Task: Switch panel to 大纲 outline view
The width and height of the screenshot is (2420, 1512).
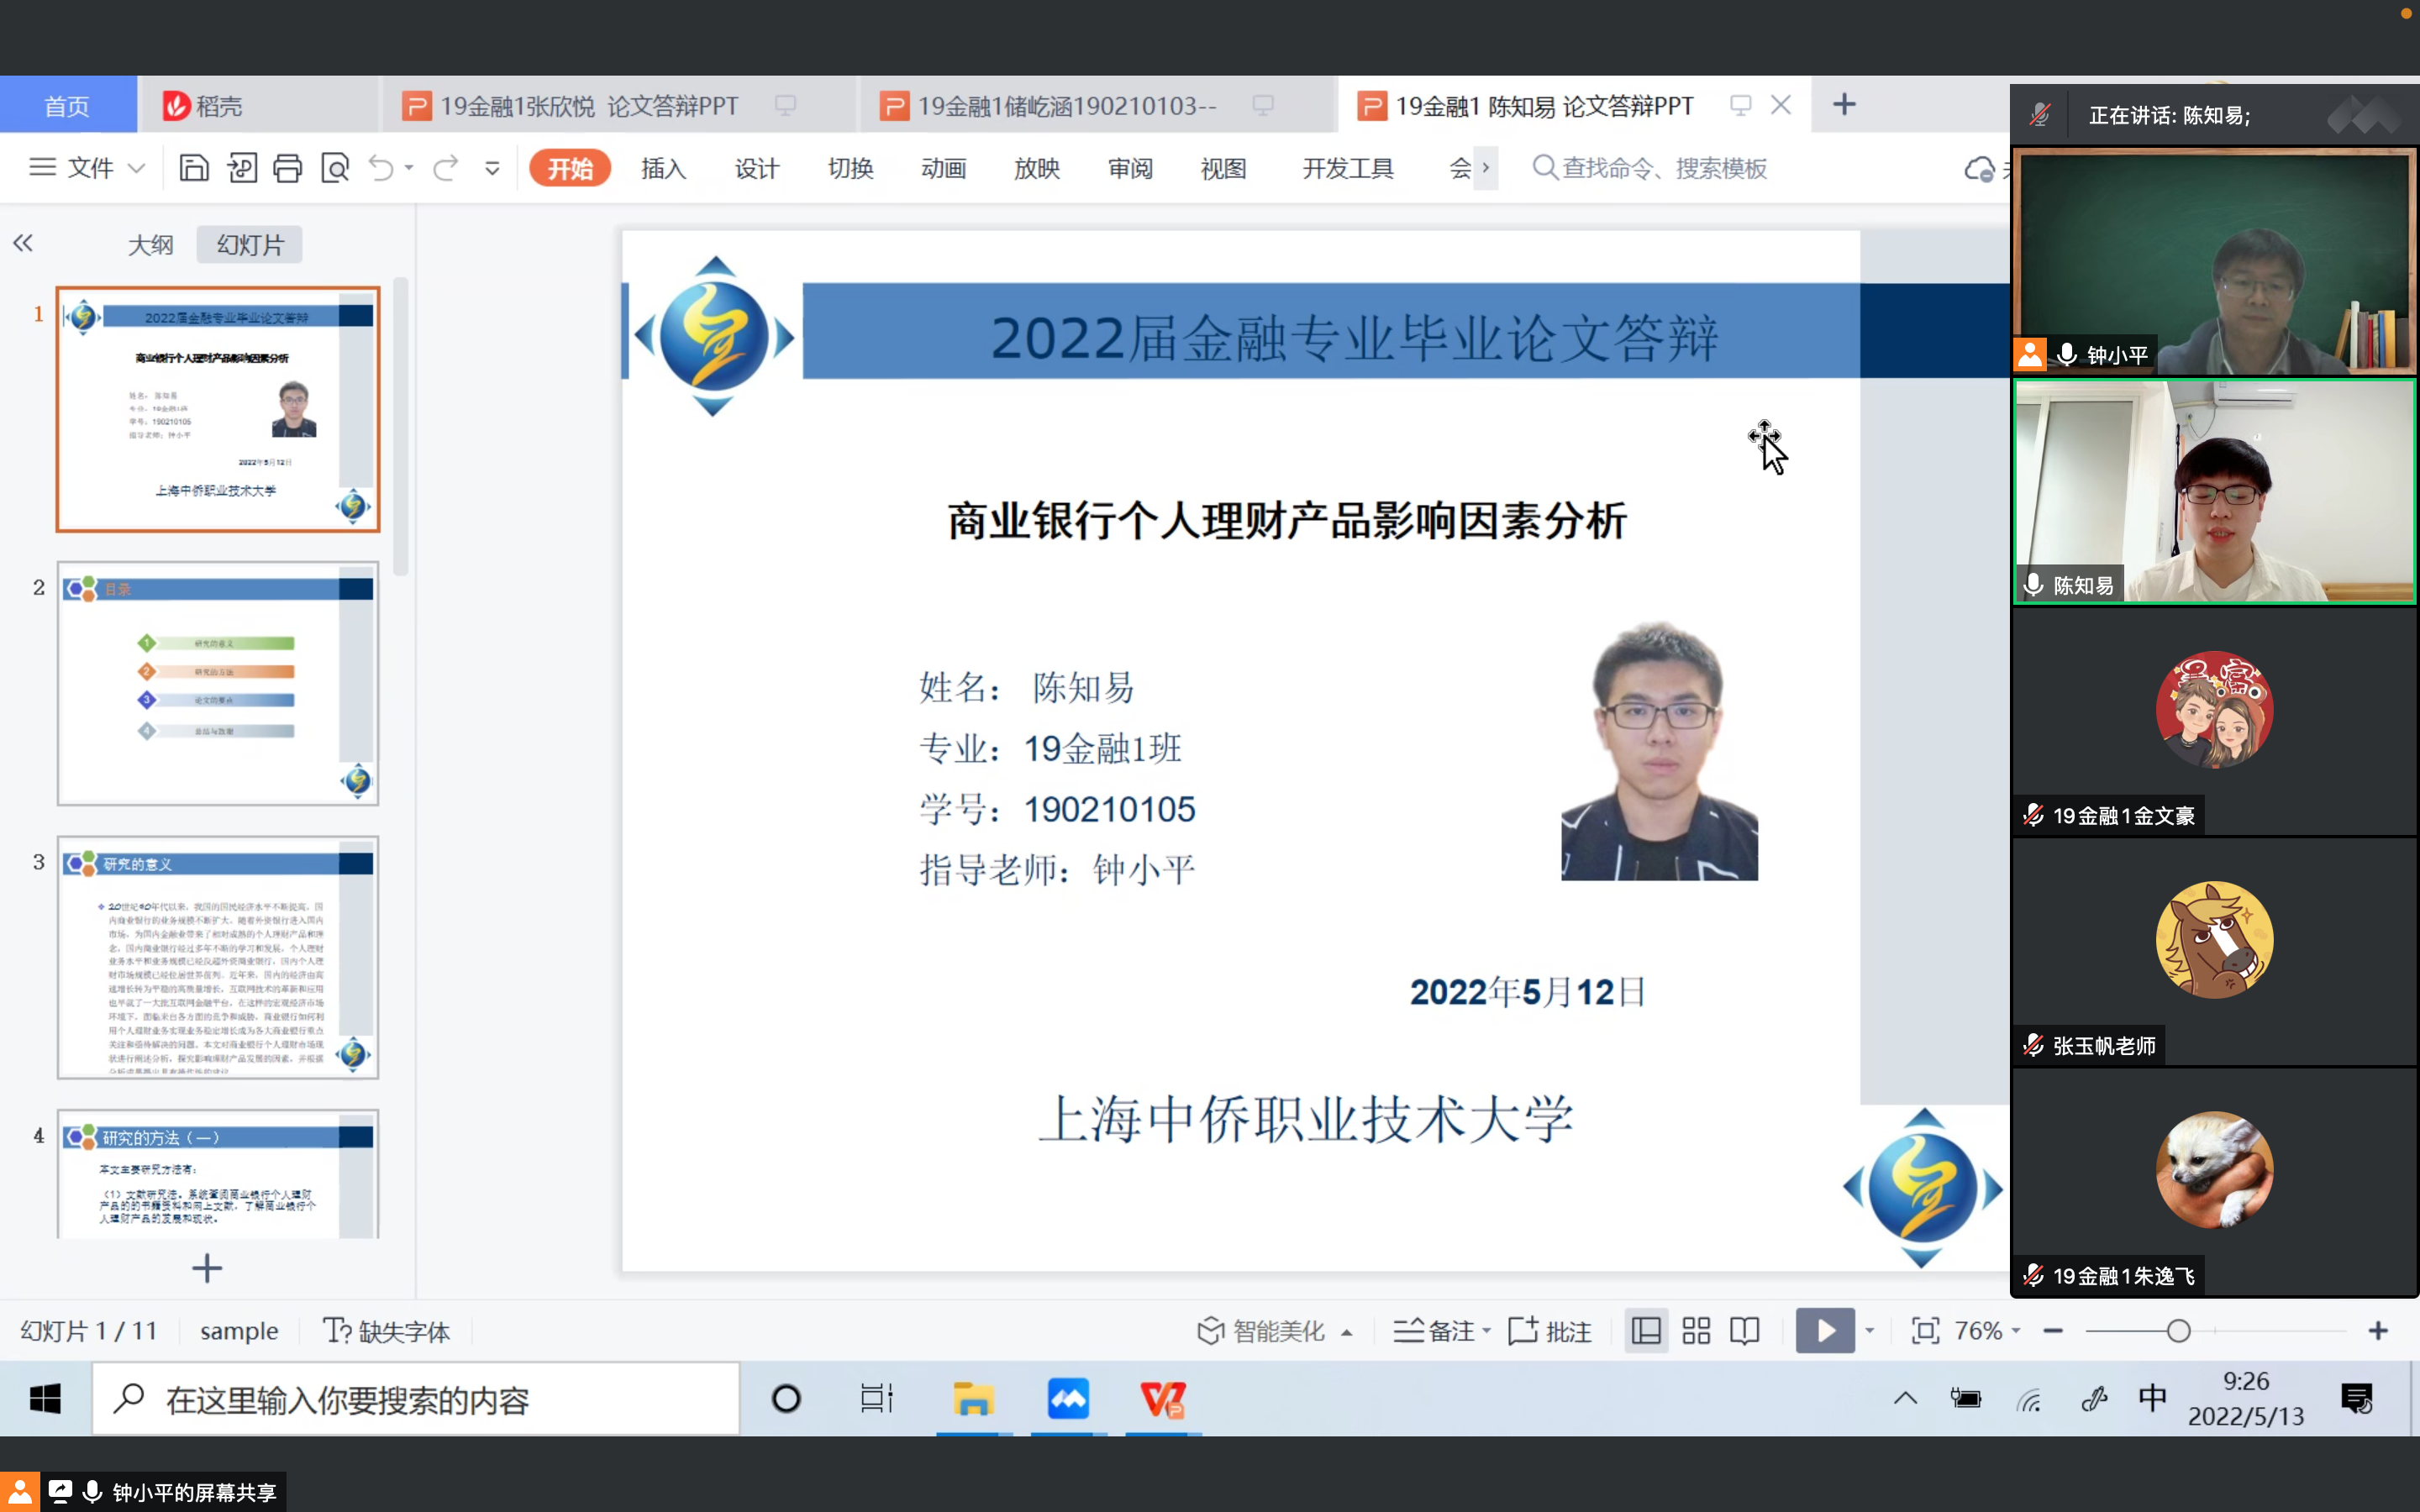Action: pyautogui.click(x=151, y=245)
